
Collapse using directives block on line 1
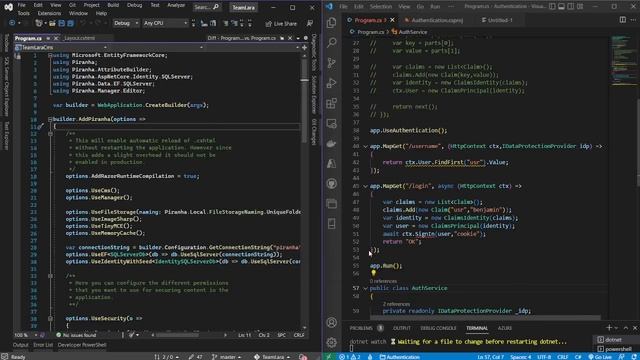pyautogui.click(x=50, y=55)
